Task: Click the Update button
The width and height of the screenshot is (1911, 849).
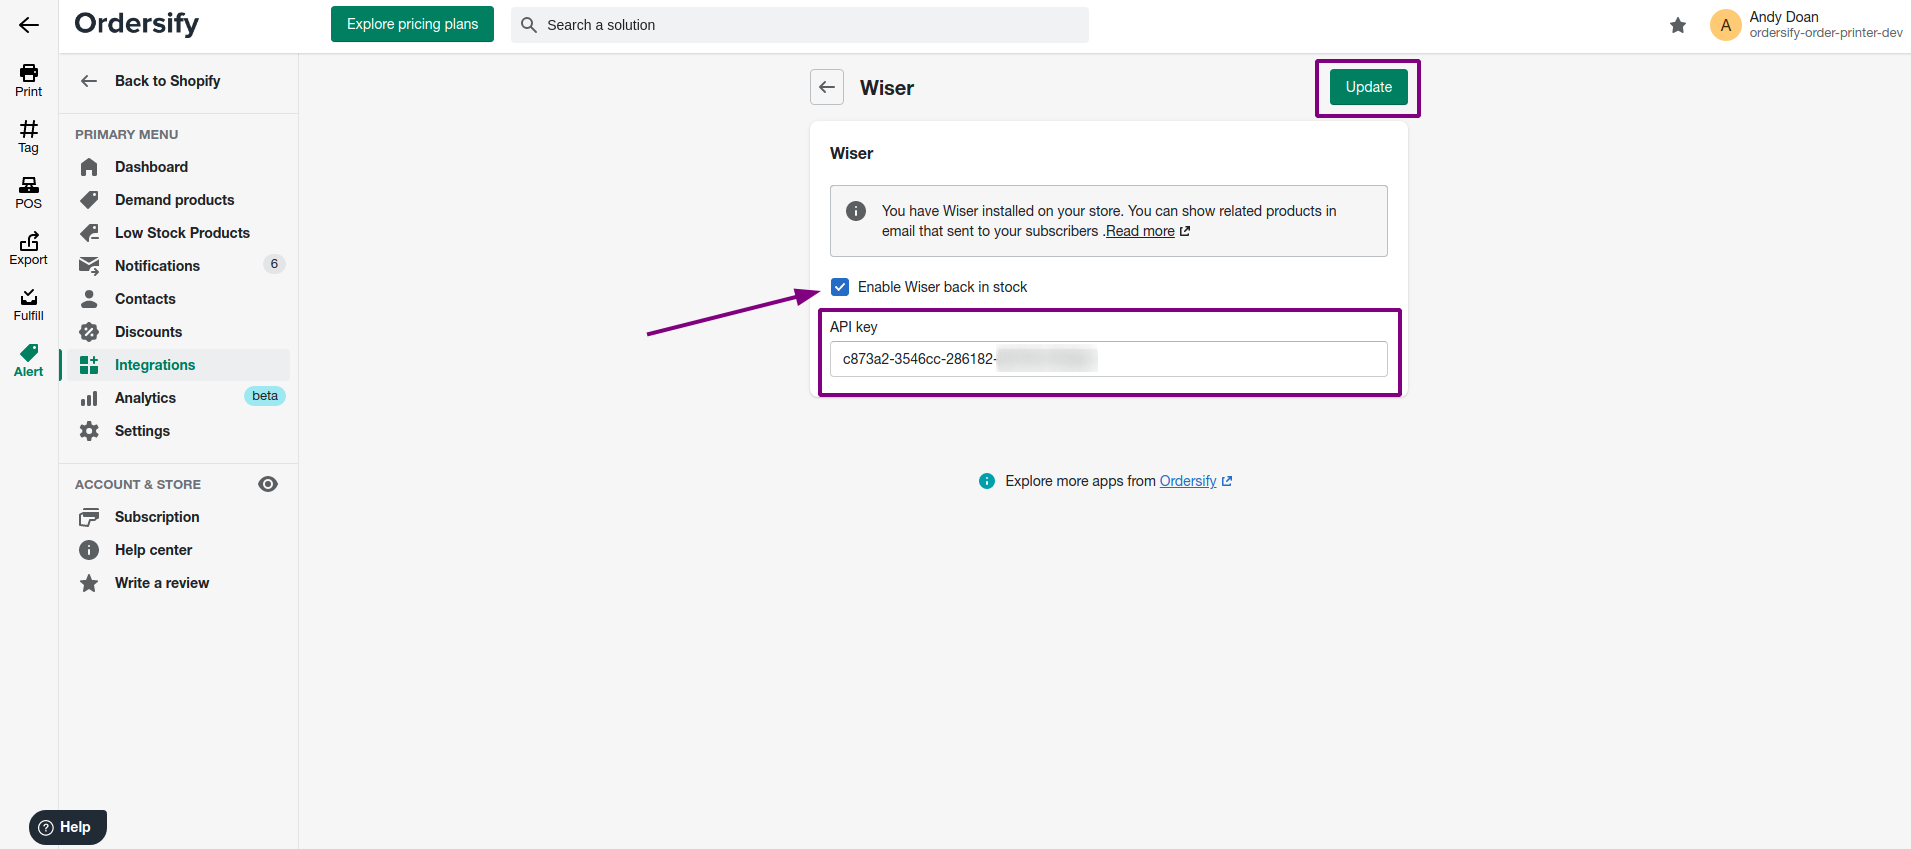Action: [1368, 87]
